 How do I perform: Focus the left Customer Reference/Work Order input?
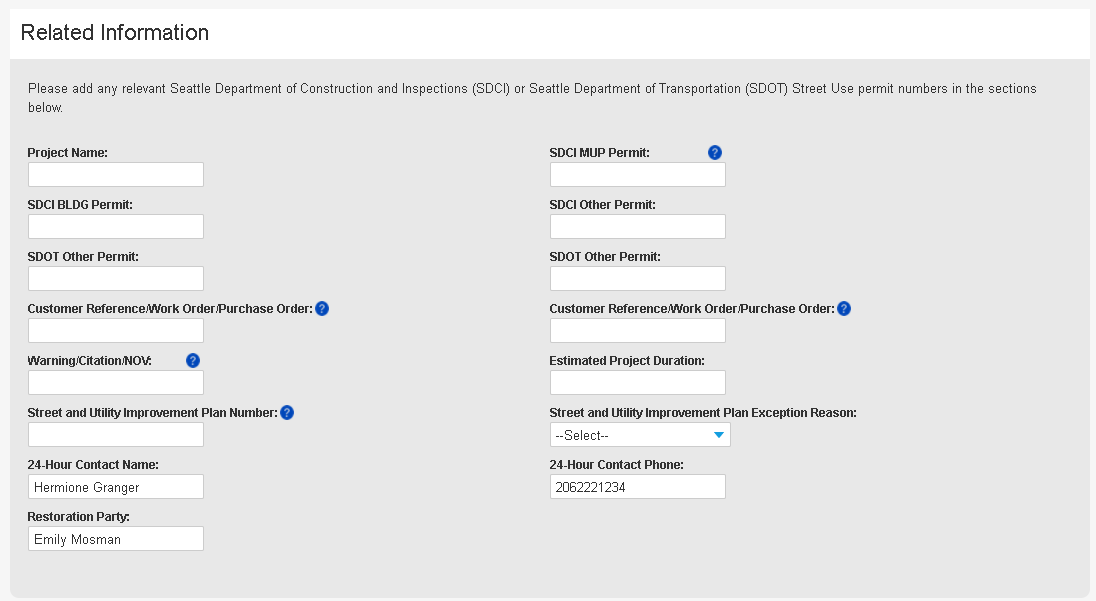[x=116, y=331]
